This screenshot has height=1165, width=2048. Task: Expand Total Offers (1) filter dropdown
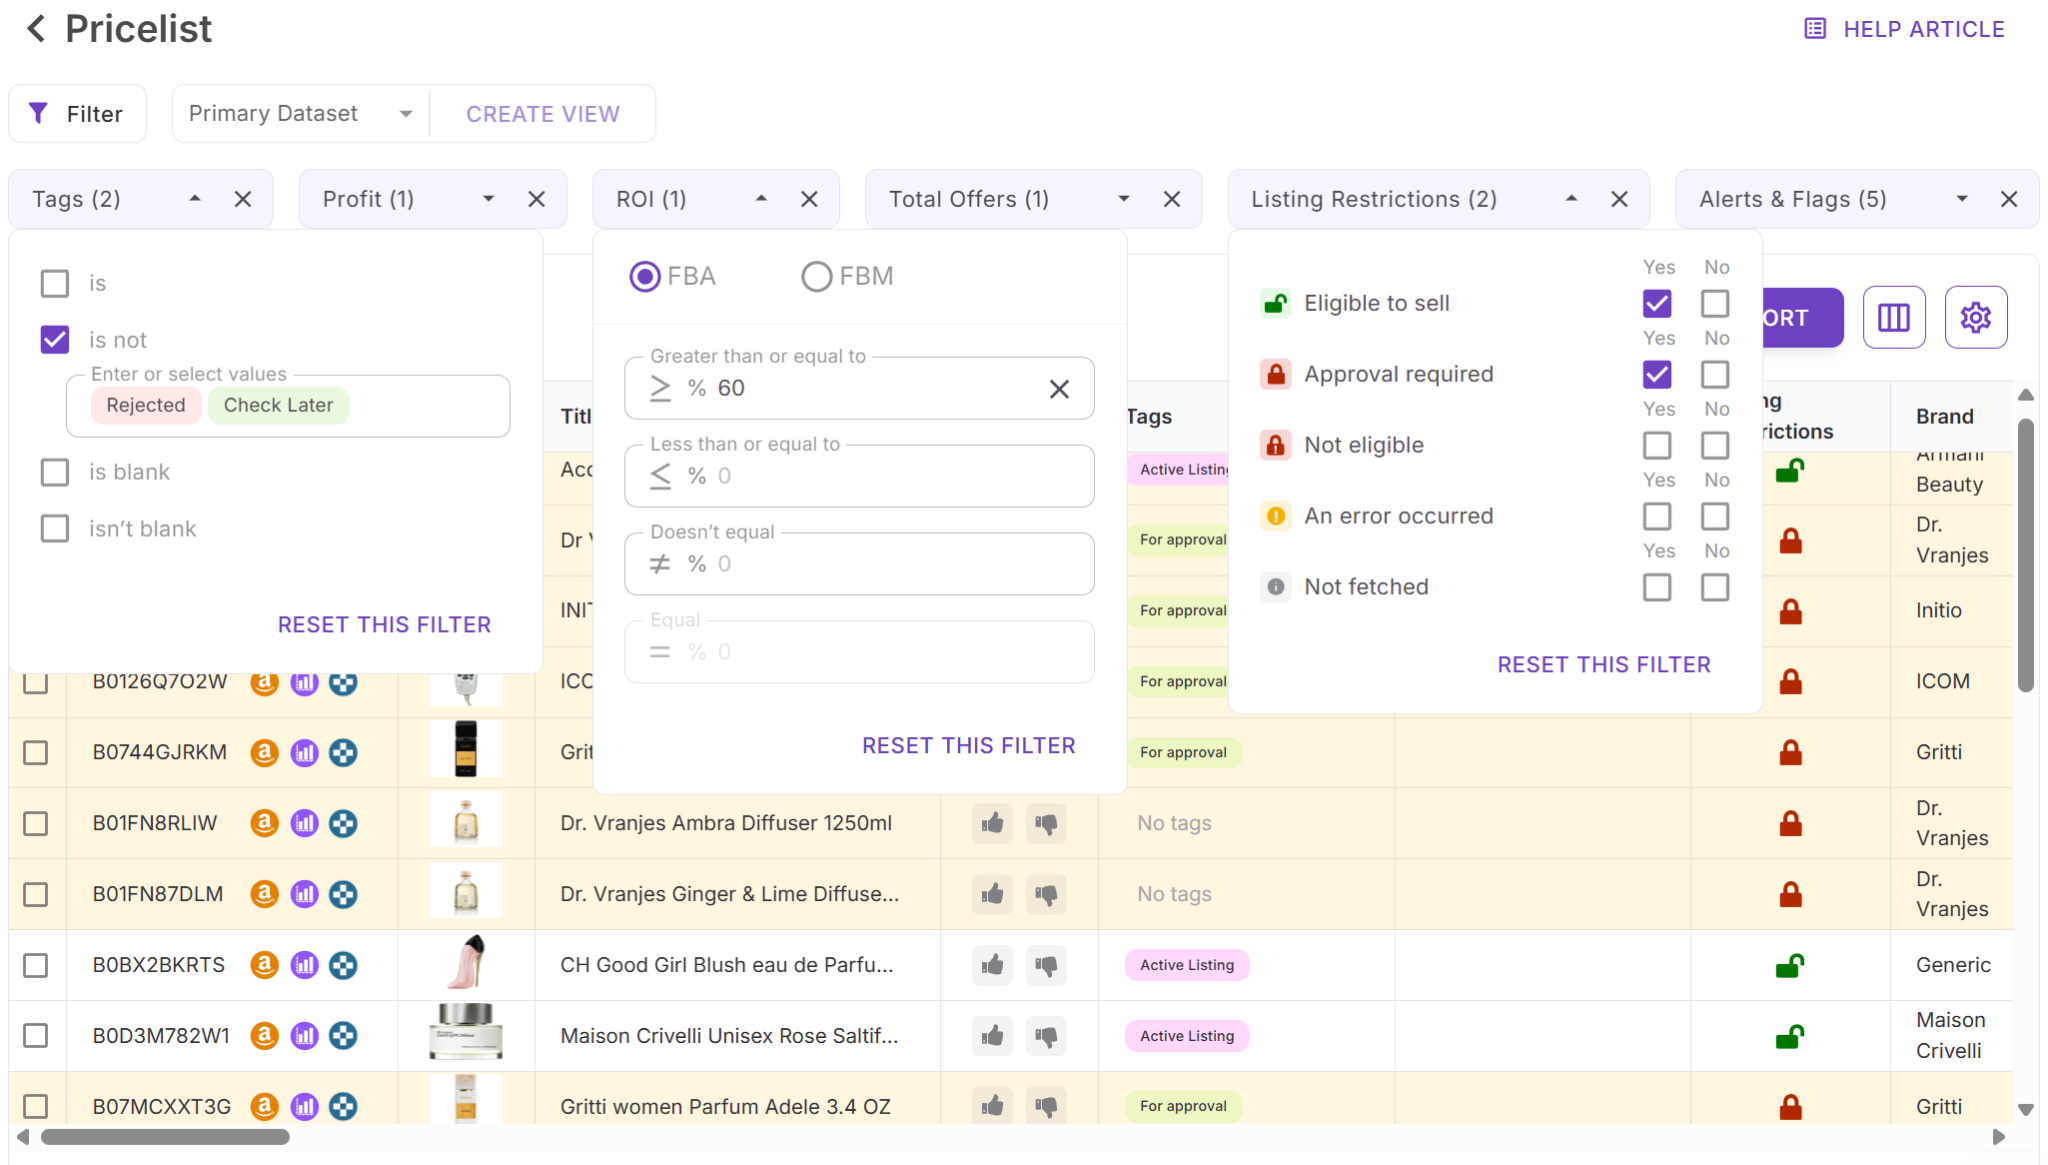(x=1124, y=199)
